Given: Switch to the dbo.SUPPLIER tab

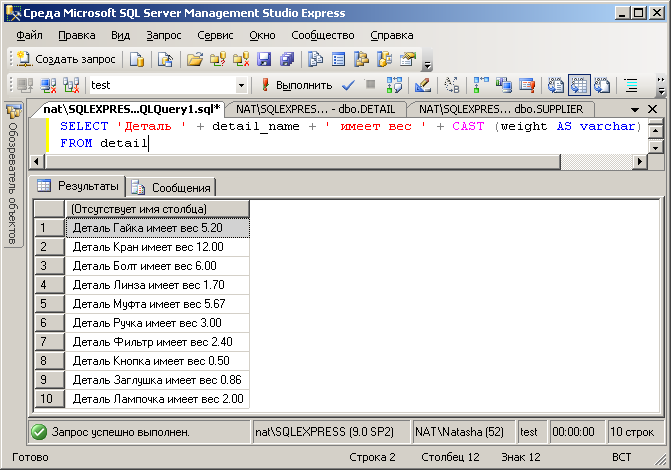Looking at the screenshot, I should pyautogui.click(x=501, y=109).
